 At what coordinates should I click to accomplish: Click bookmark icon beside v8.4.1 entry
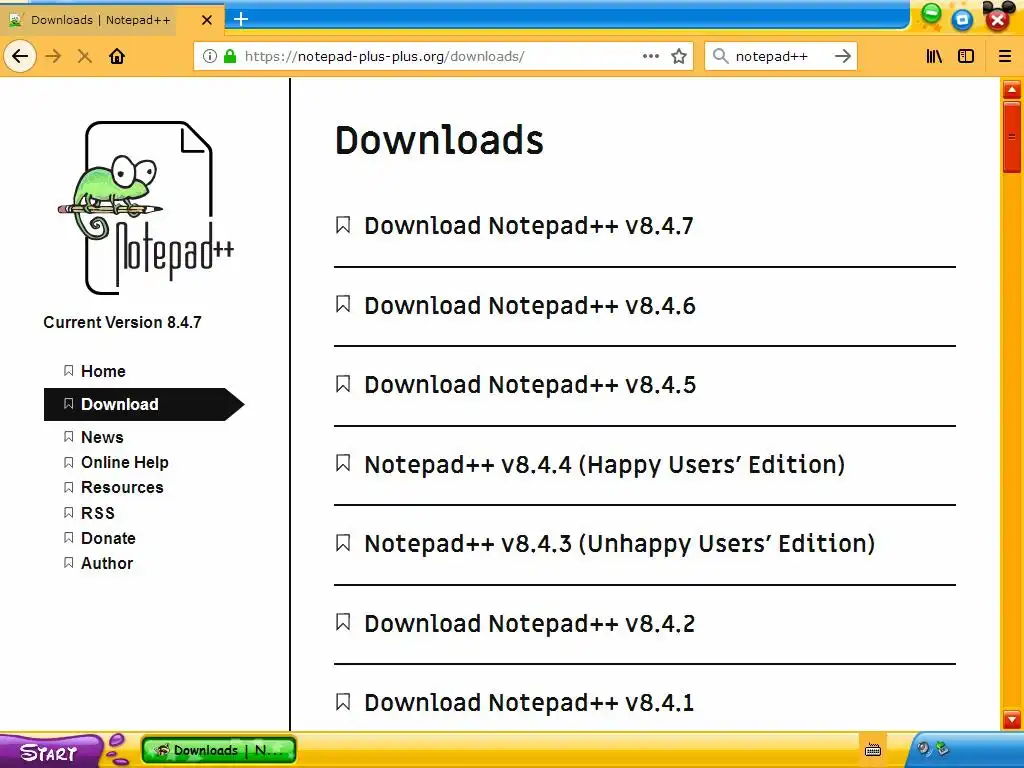click(343, 701)
